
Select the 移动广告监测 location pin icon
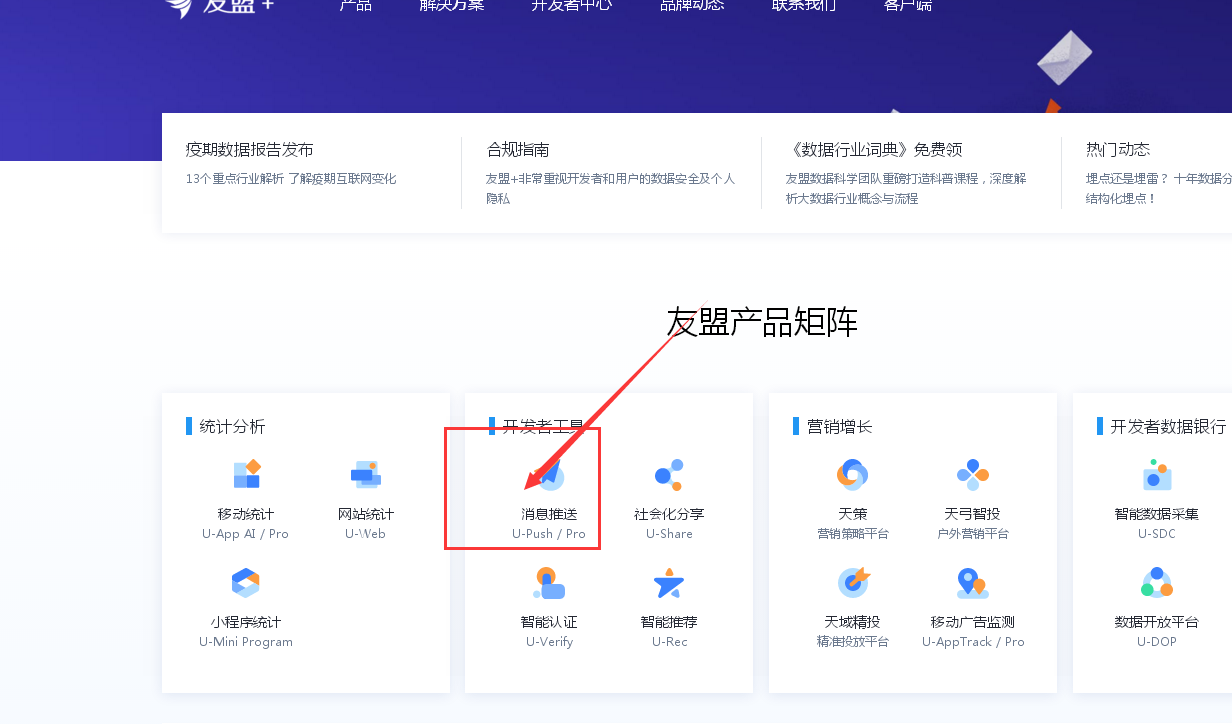(973, 583)
